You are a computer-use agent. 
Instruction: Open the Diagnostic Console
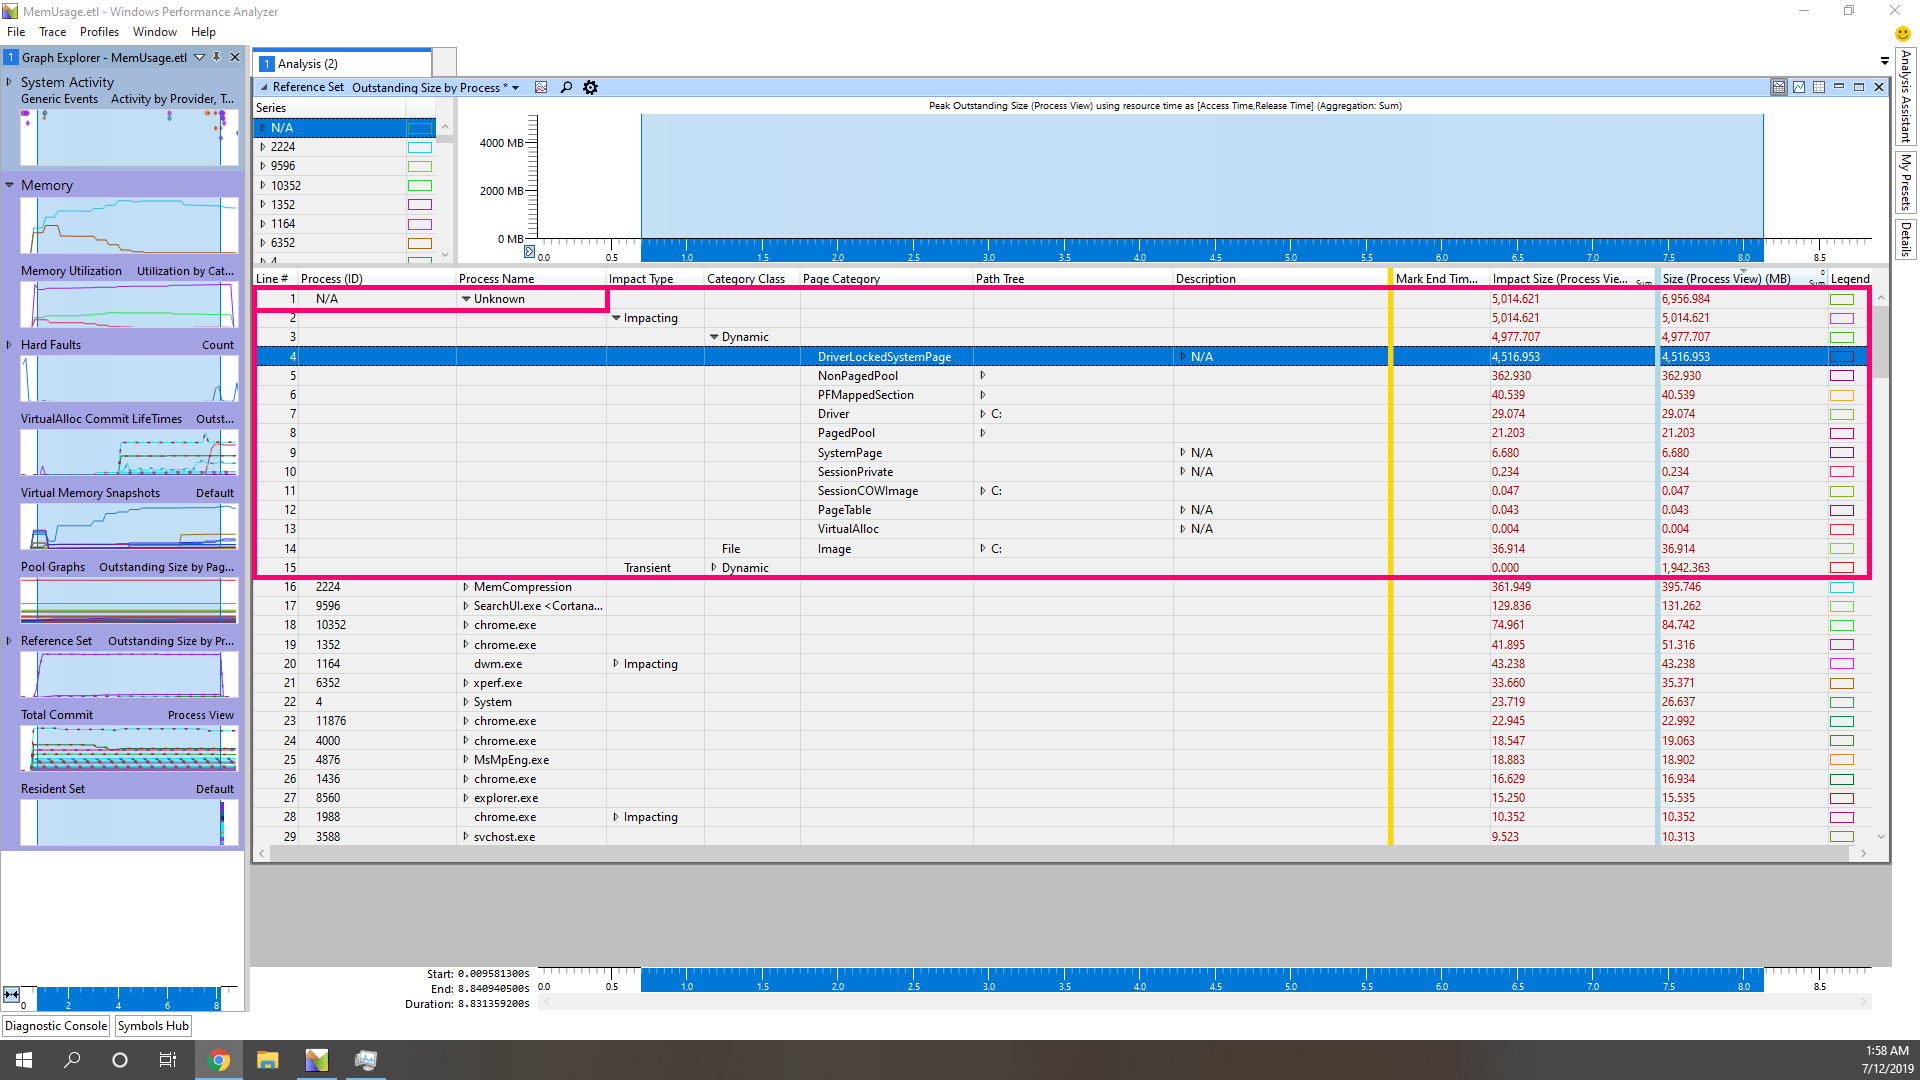[56, 1026]
